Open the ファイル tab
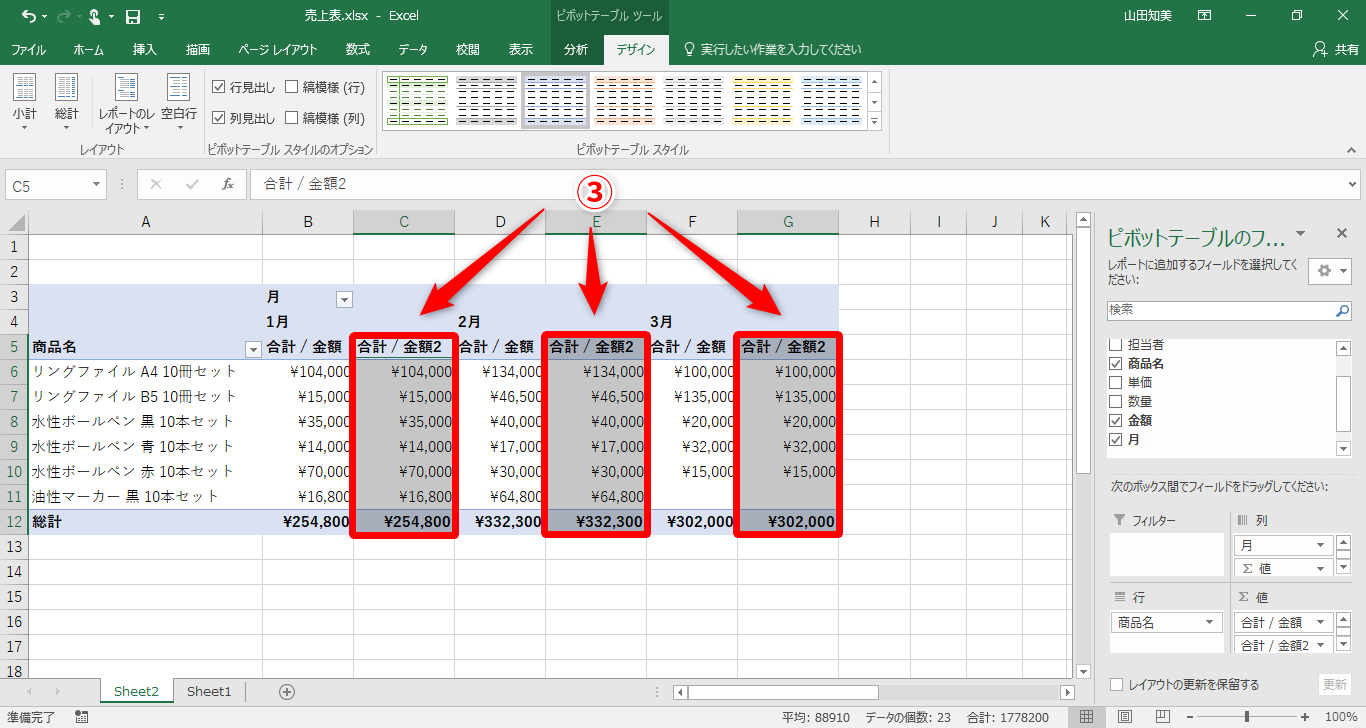1366x728 pixels. coord(28,49)
